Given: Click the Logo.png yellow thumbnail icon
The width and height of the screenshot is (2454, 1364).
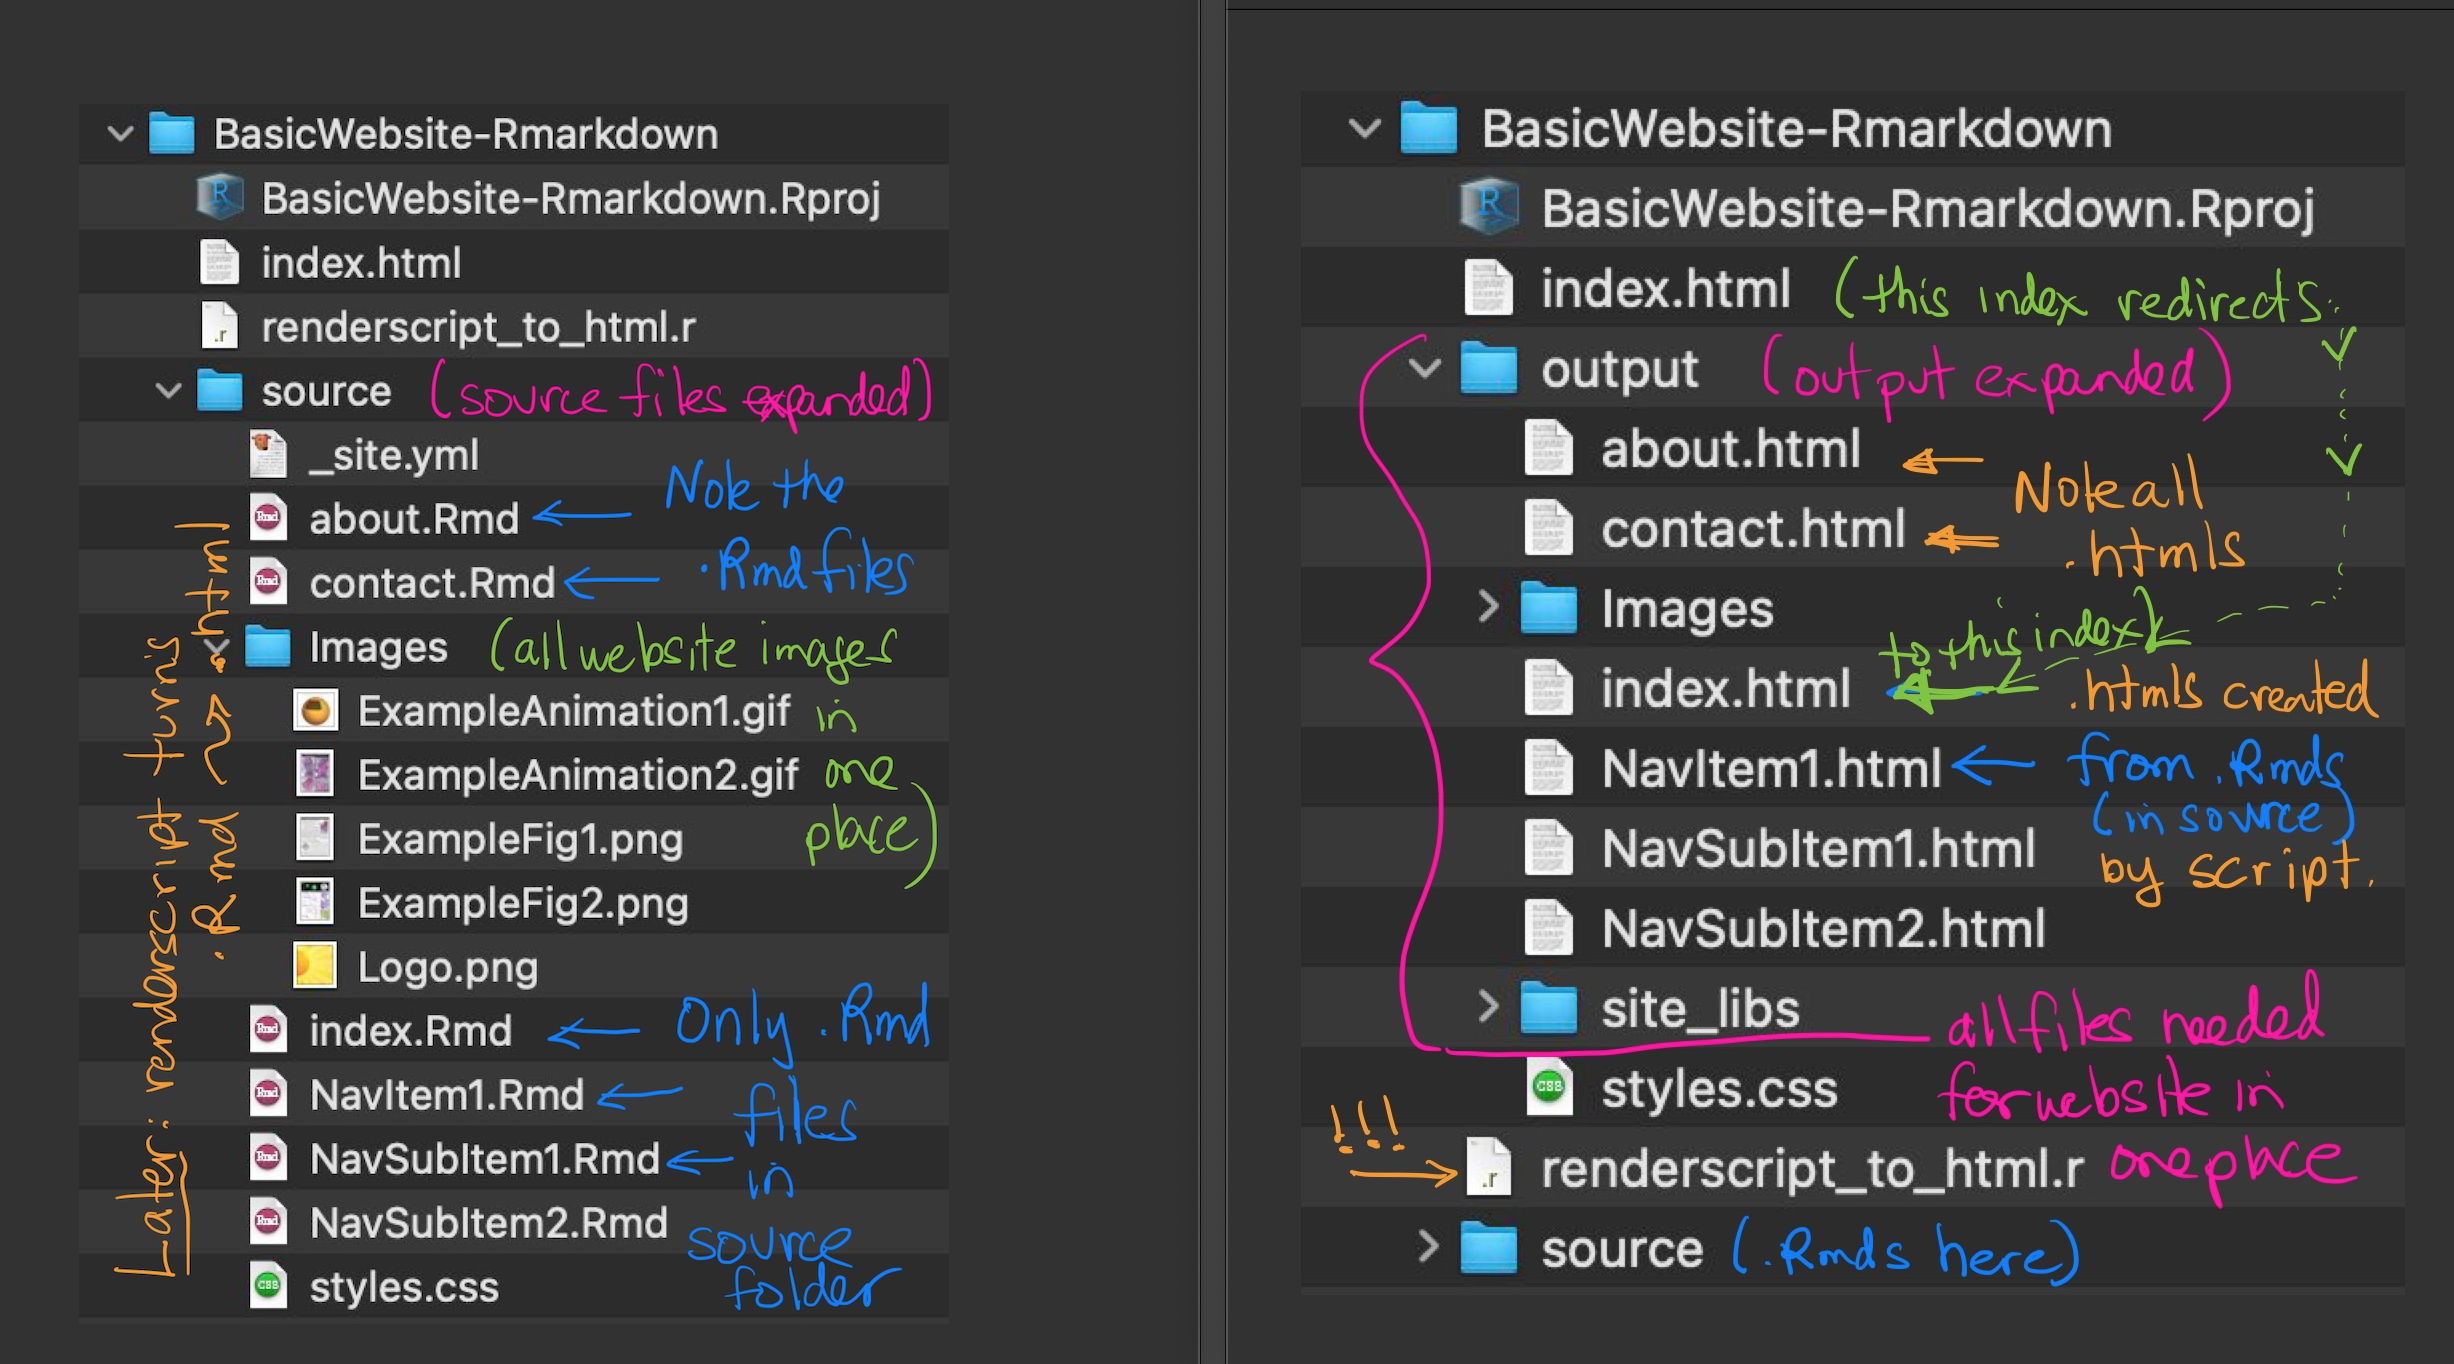Looking at the screenshot, I should (x=315, y=966).
